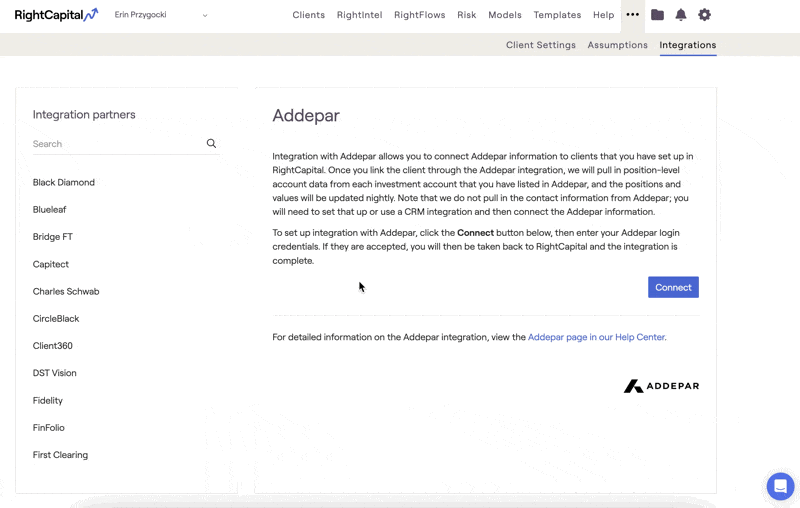Click the search magnifier icon
This screenshot has width=800, height=508.
(211, 143)
